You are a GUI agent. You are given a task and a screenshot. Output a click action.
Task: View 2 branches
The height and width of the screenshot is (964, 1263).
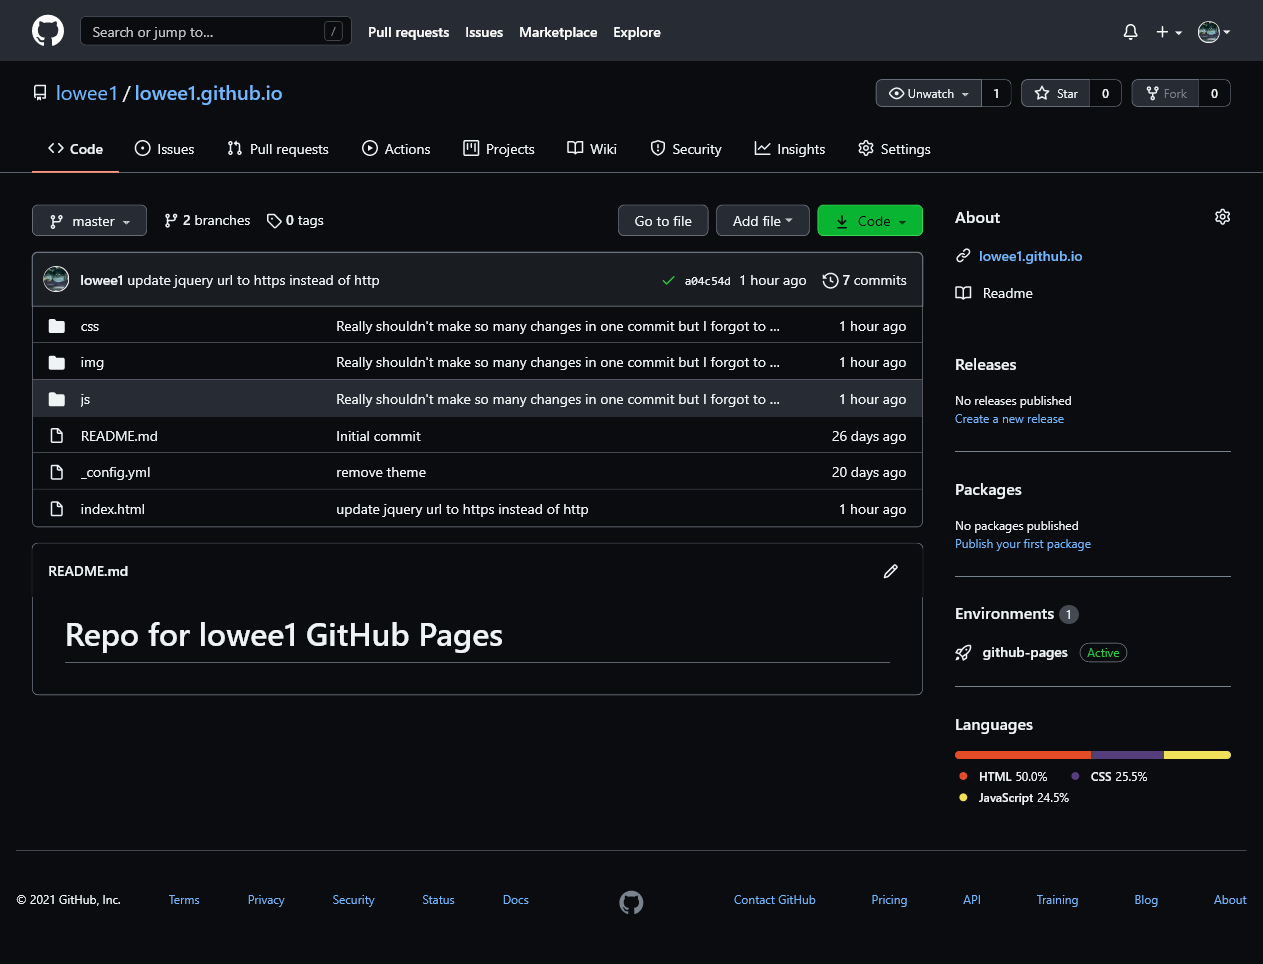coord(207,220)
